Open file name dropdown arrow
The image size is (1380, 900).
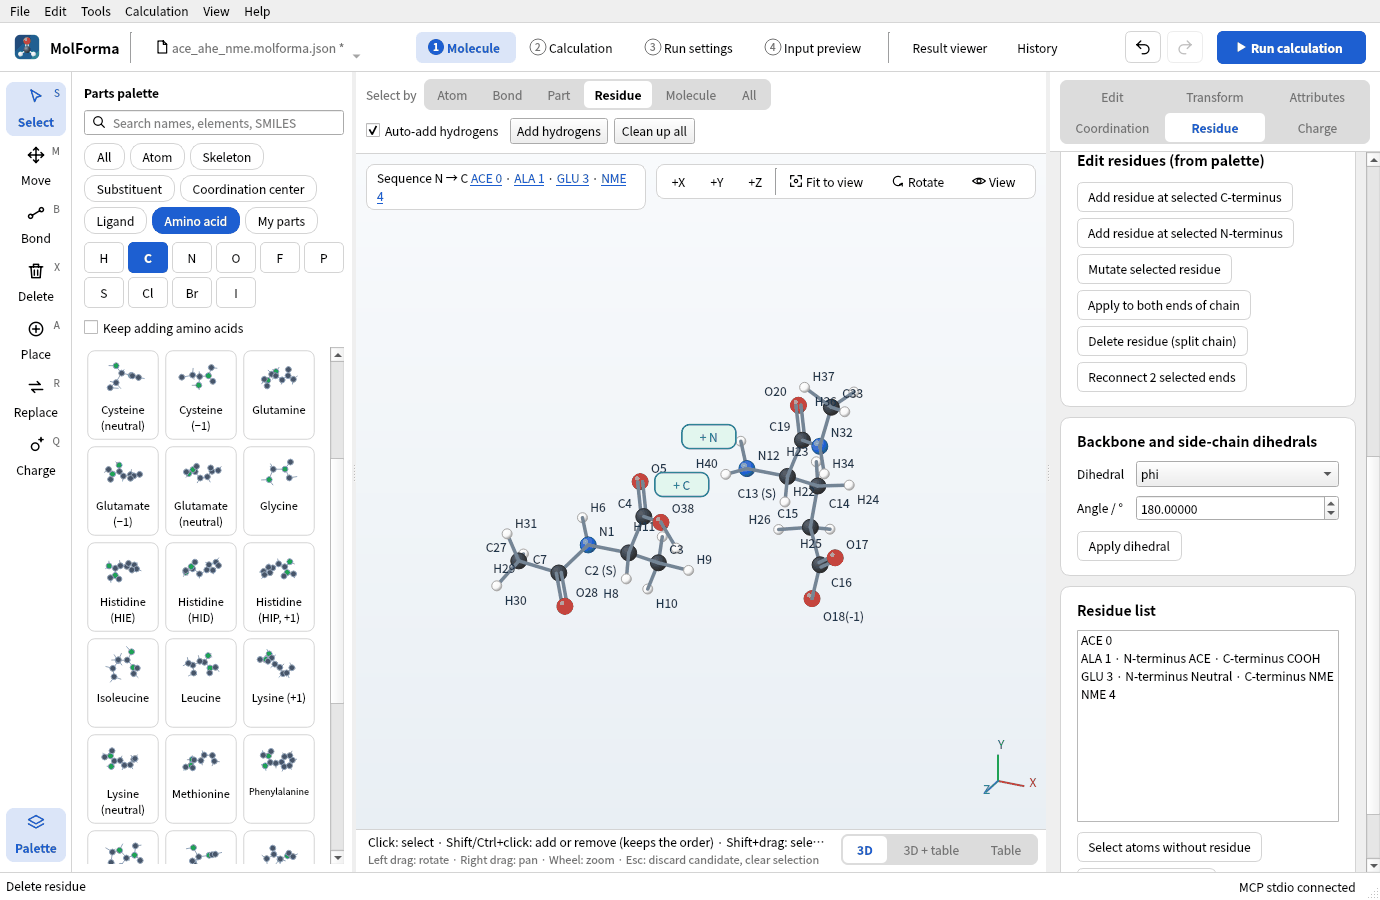click(x=356, y=56)
